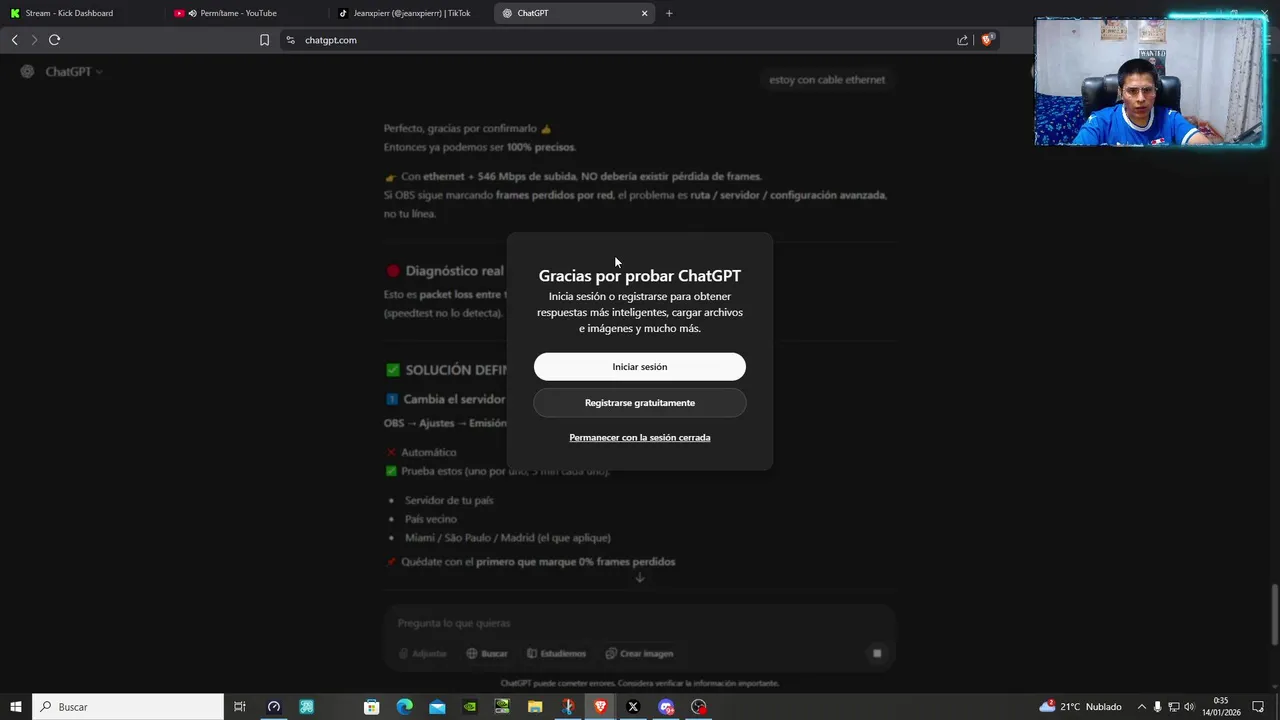Stop the response with the stop button
This screenshot has height=720, width=1280.
pos(877,653)
